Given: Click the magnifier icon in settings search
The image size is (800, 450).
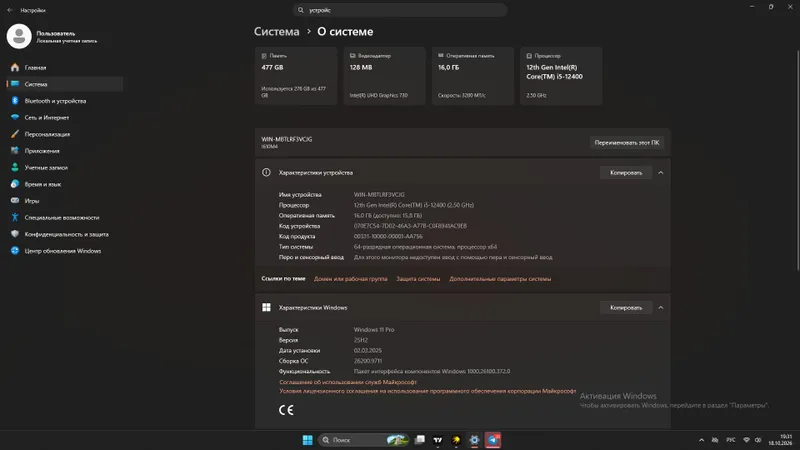Looking at the screenshot, I should (301, 10).
